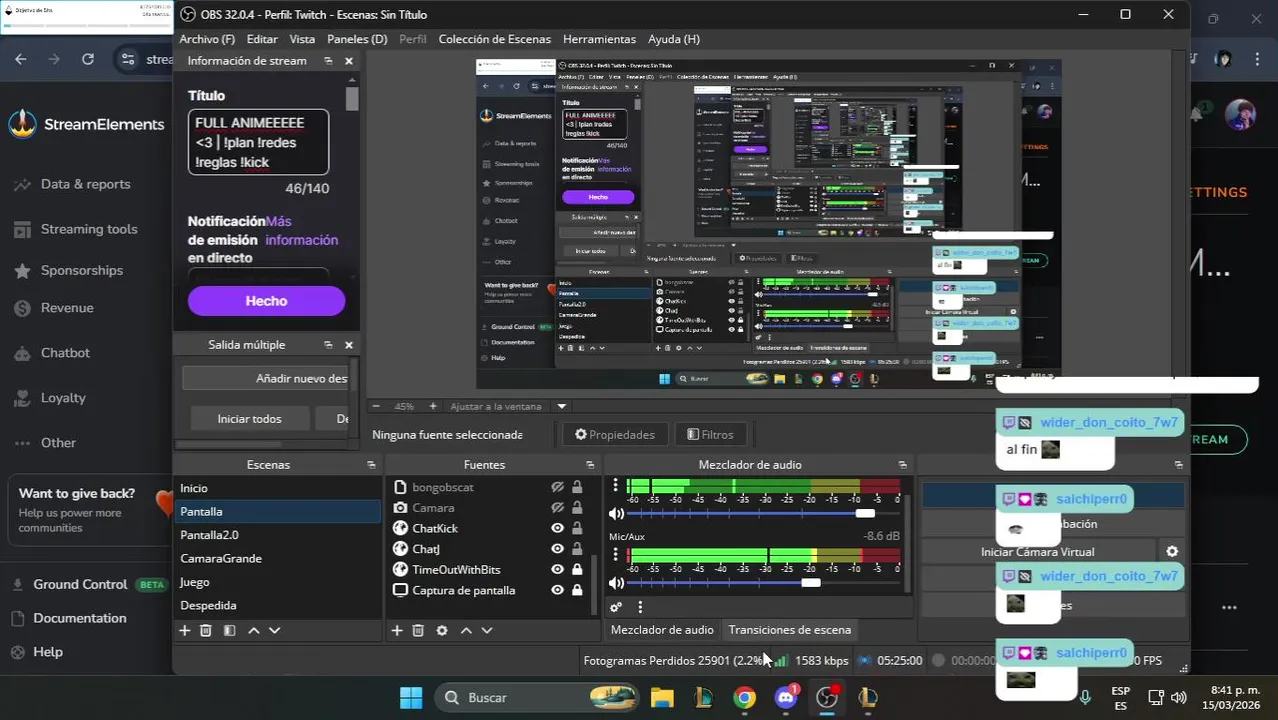
Task: Open the Ayuda menu
Action: click(674, 39)
